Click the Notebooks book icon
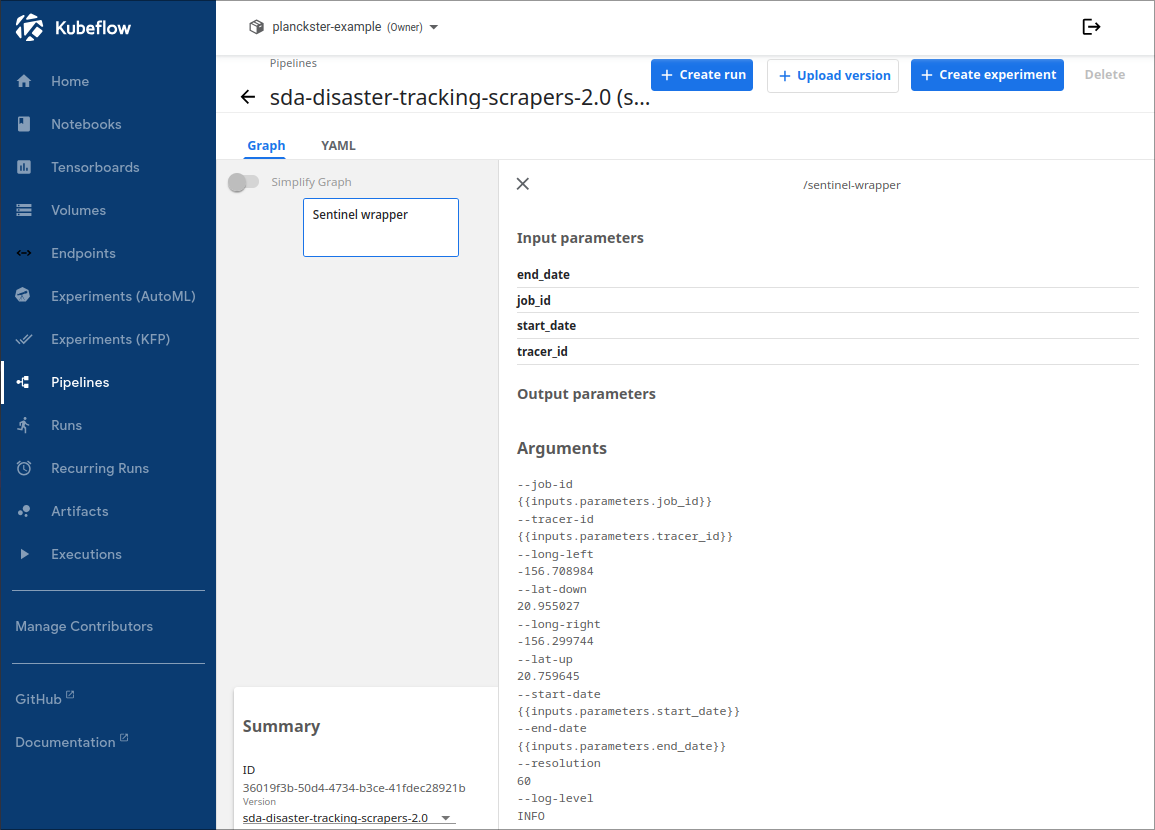Viewport: 1155px width, 830px height. coord(24,124)
